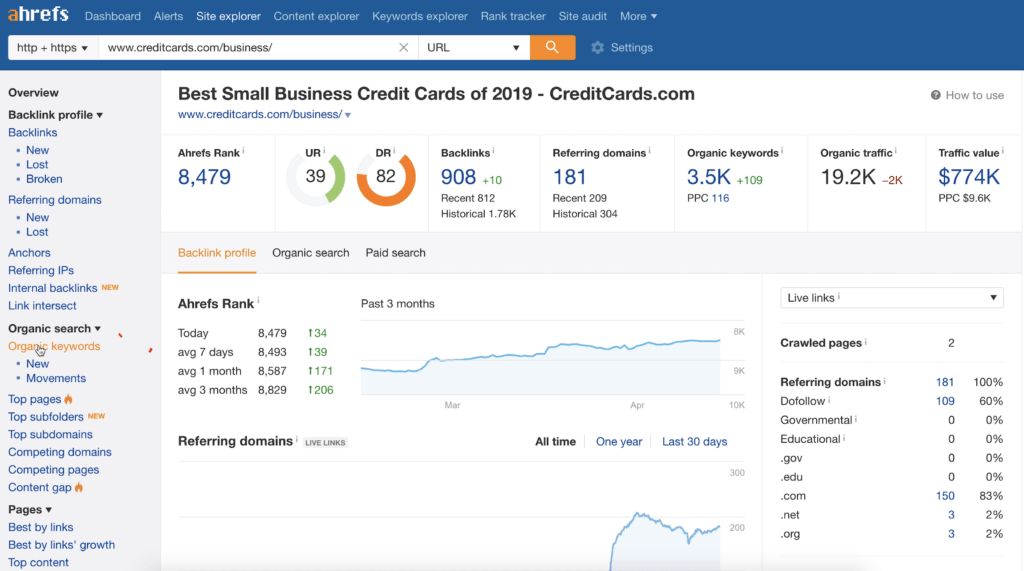Click the 3.5K organic keywords count
Image resolution: width=1024 pixels, height=571 pixels.
[709, 177]
